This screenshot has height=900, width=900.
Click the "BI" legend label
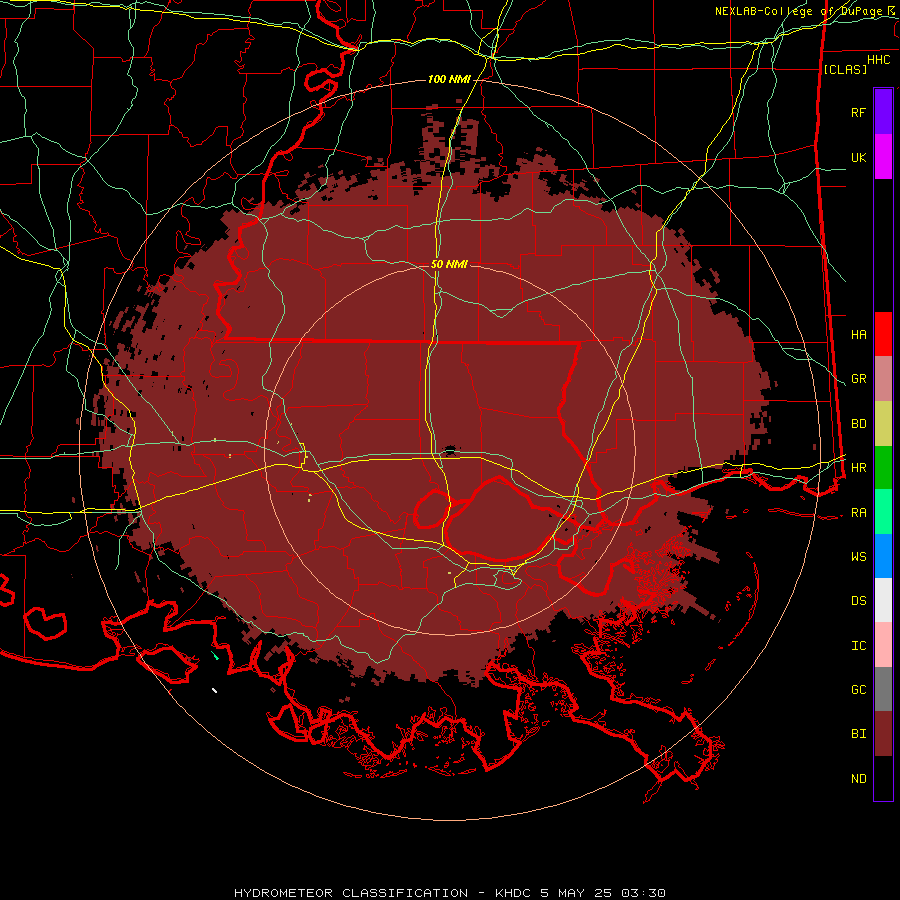[x=858, y=734]
